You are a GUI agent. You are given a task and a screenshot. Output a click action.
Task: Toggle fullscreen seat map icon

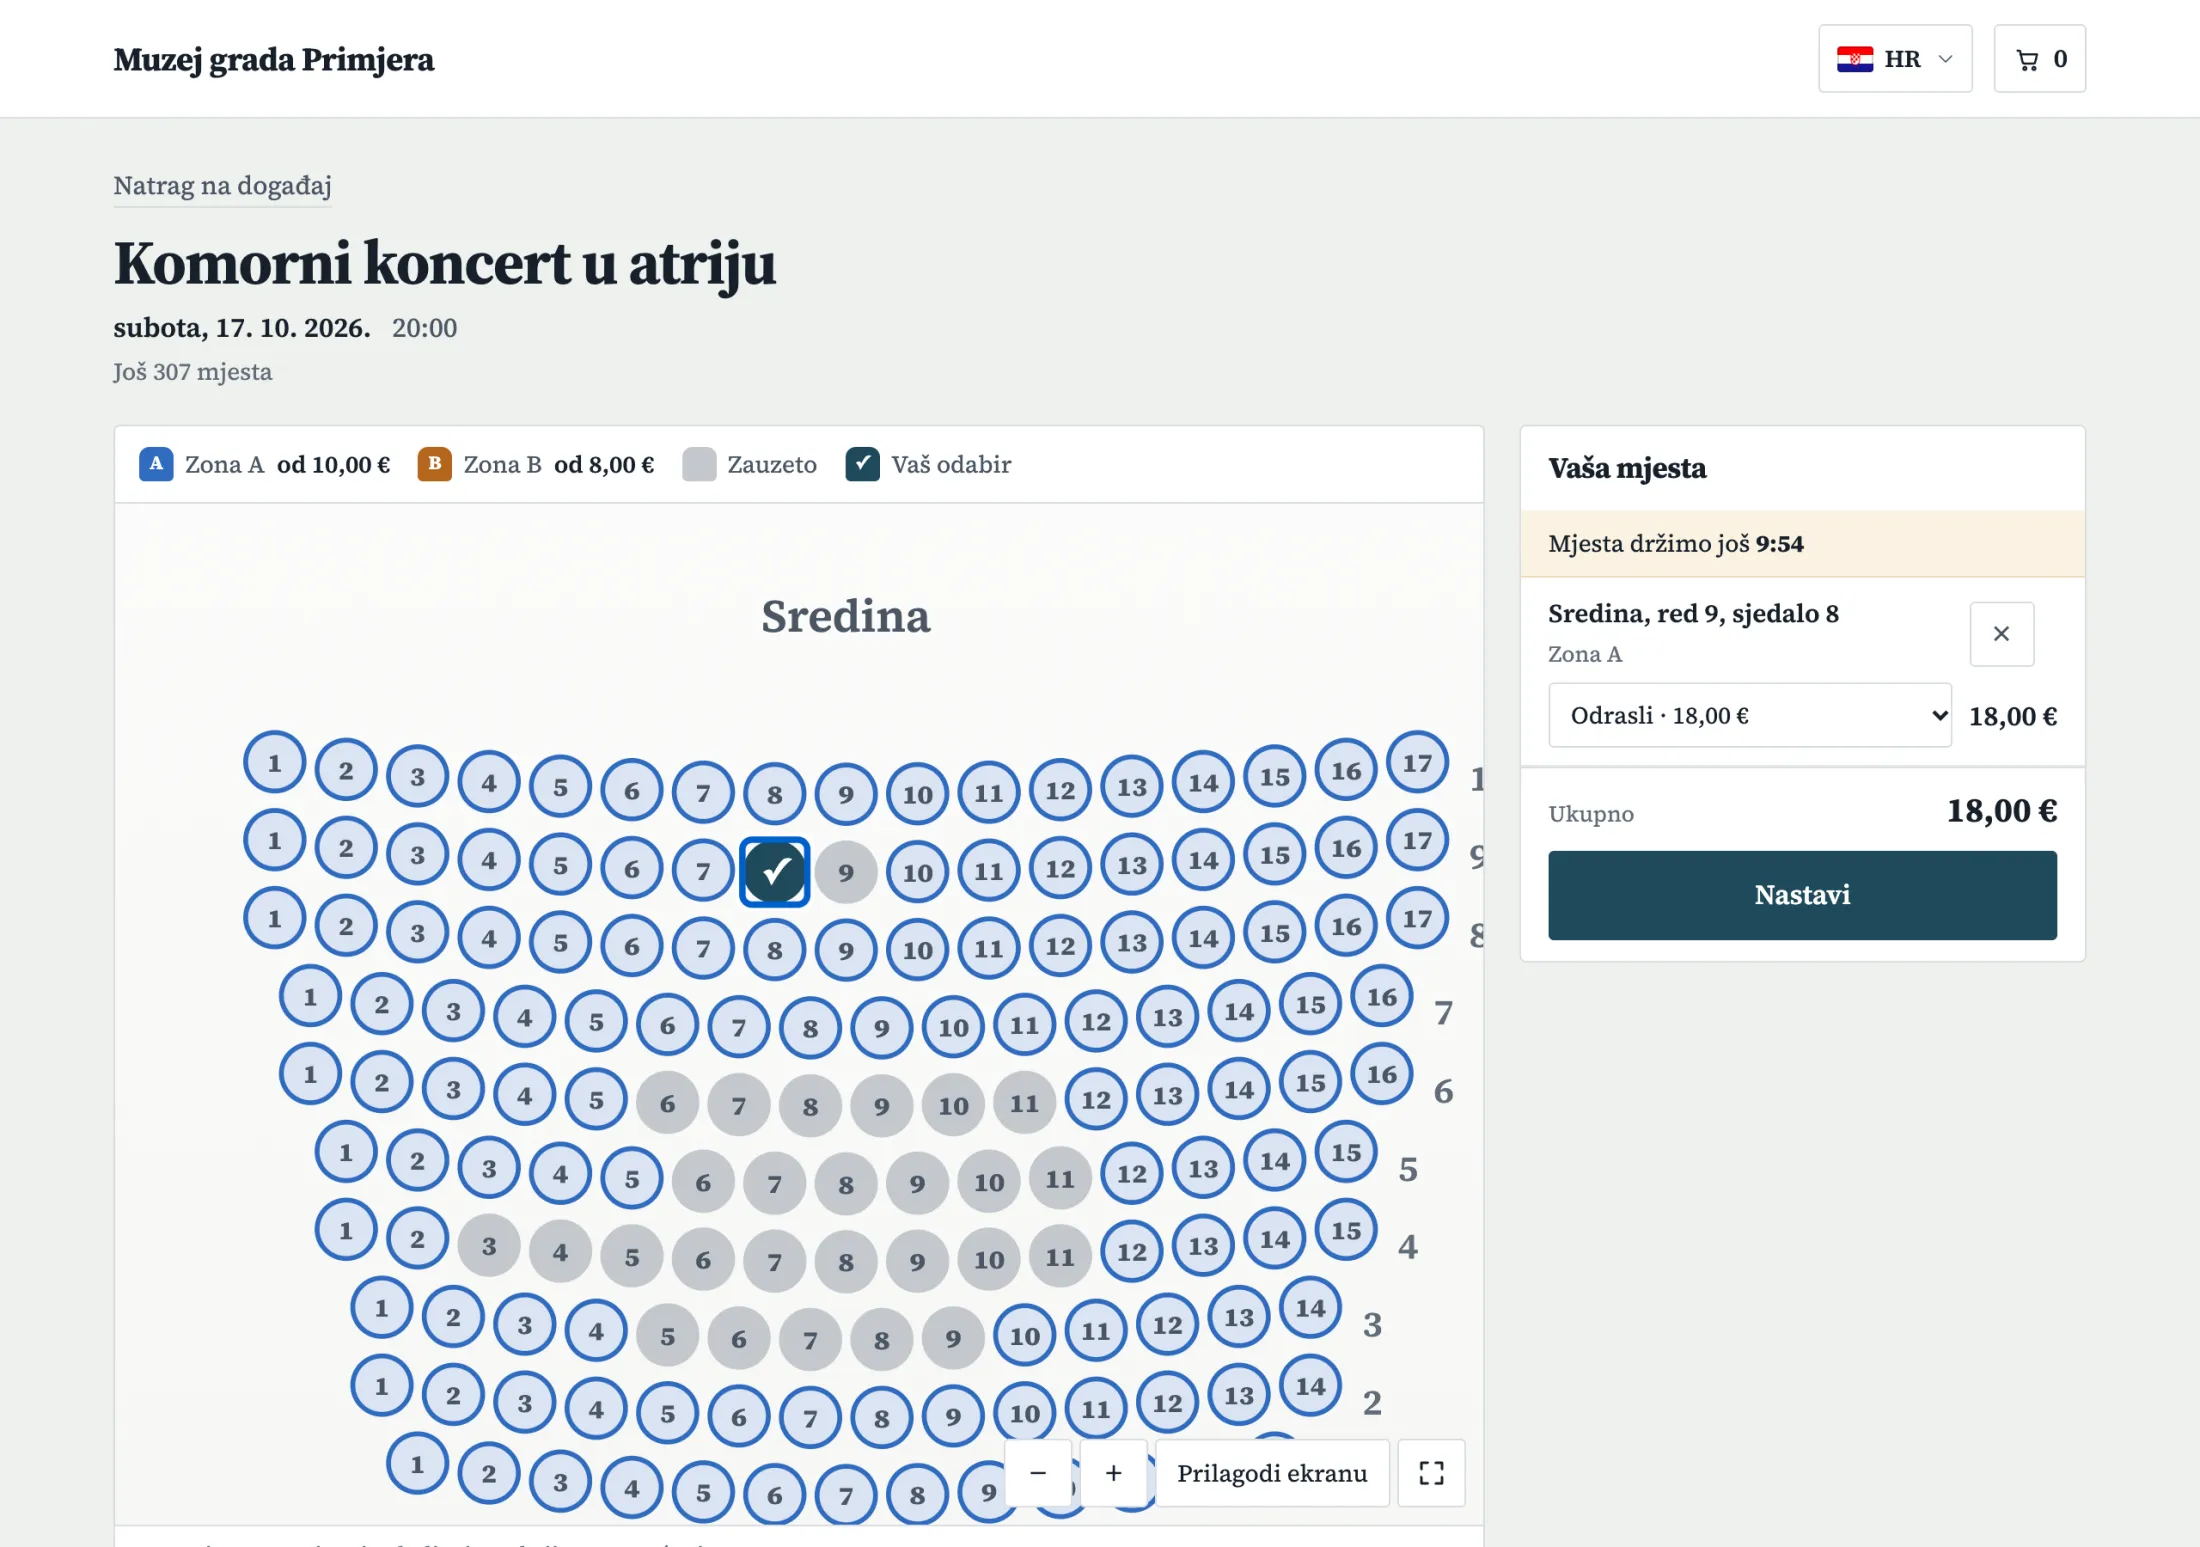click(1431, 1473)
